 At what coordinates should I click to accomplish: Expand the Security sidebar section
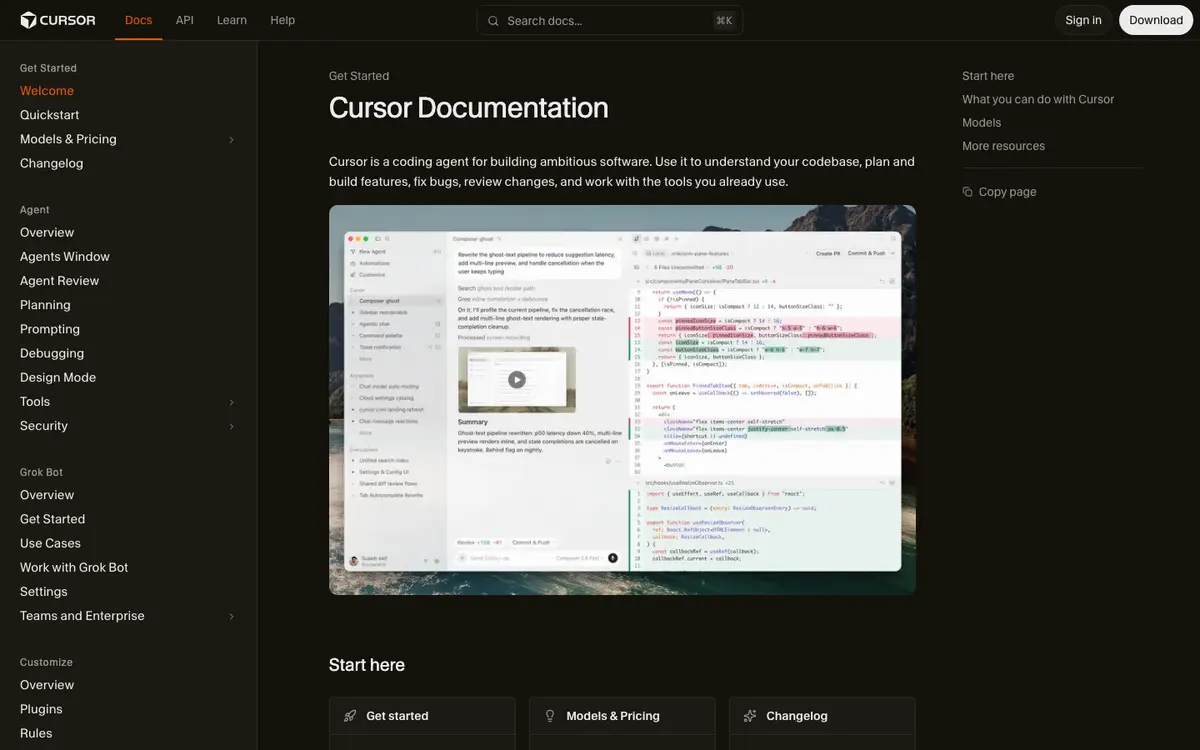pyautogui.click(x=231, y=426)
